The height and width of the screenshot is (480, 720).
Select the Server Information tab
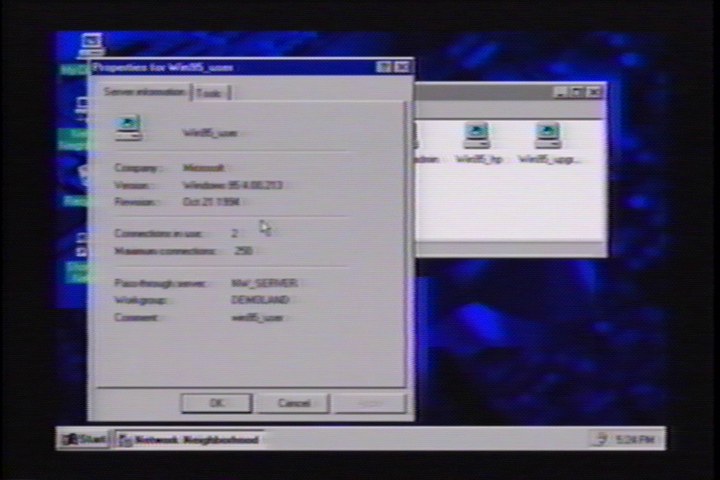(x=145, y=92)
